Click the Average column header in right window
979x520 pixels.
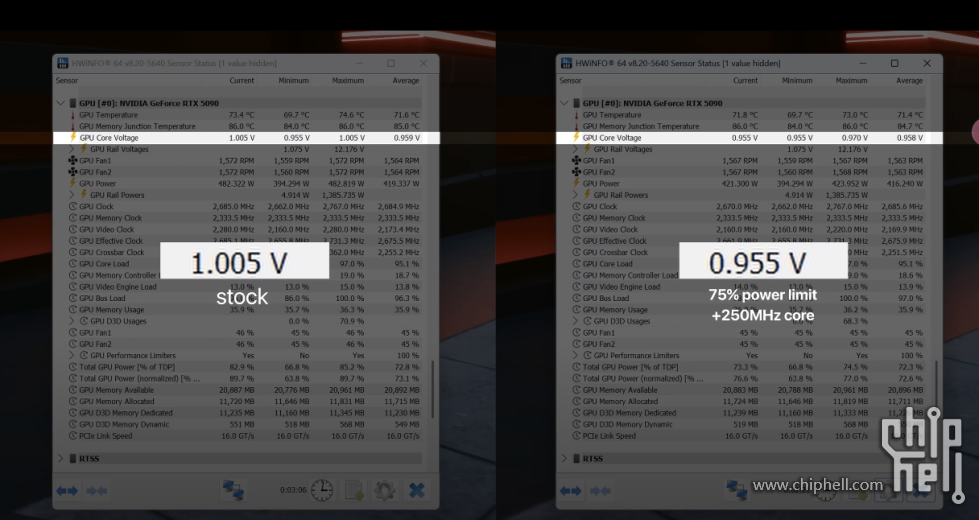coord(909,81)
